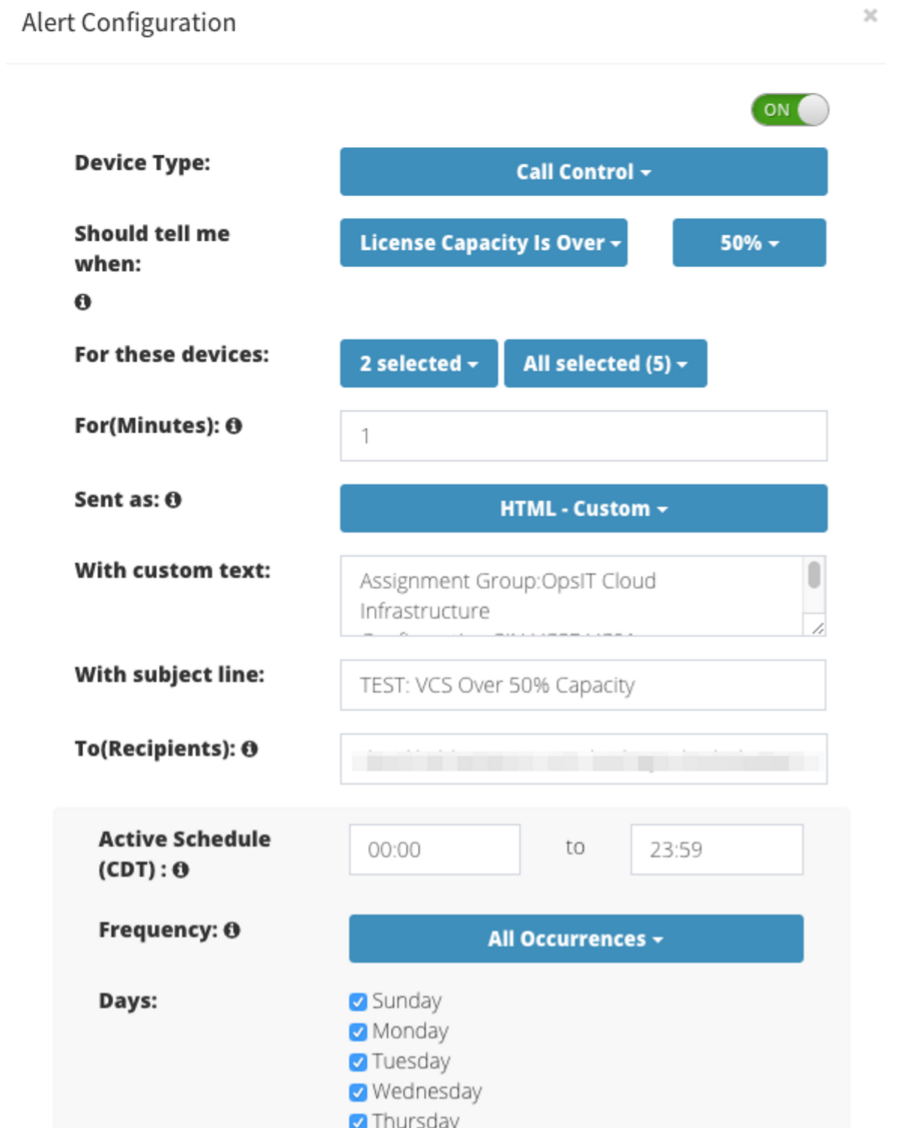Image resolution: width=904 pixels, height=1128 pixels.
Task: Uncheck the Wednesday checkbox
Action: [358, 1092]
